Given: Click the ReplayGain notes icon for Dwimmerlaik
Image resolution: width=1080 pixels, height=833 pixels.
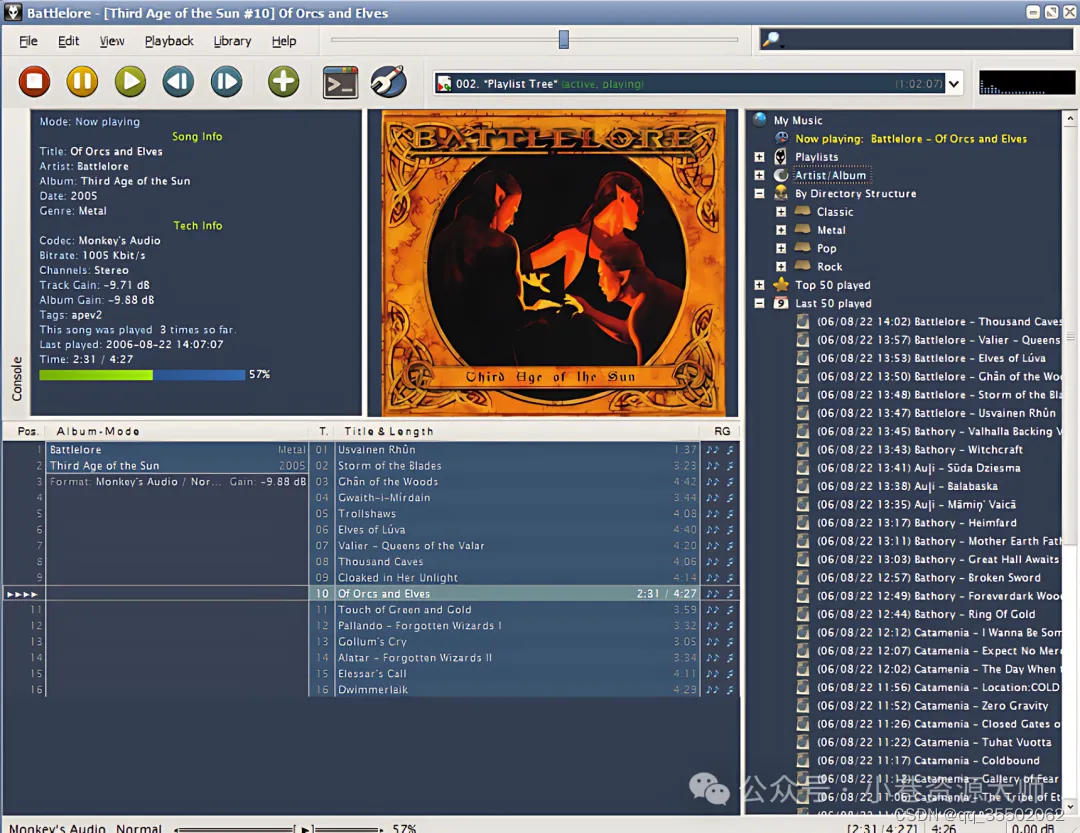Looking at the screenshot, I should [x=719, y=690].
